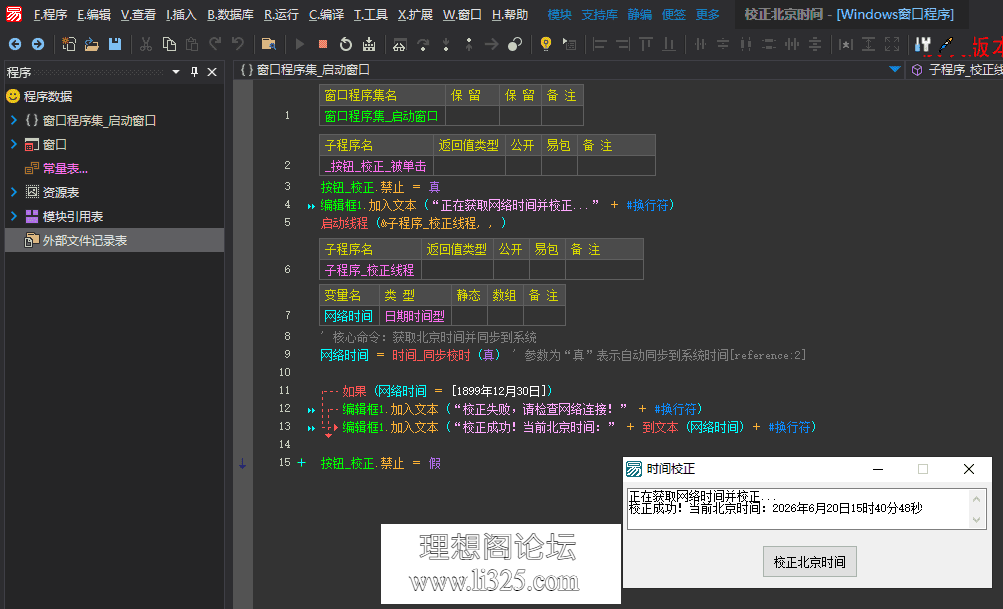Select the color picker eyedropper icon
Screen dimensions: 1003x609
click(946, 44)
